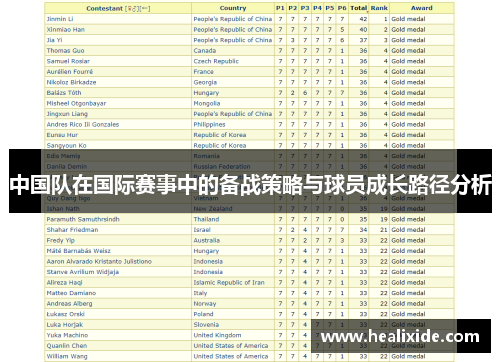Sort by P2 column header
The height and width of the screenshot is (362, 500).
click(x=292, y=8)
